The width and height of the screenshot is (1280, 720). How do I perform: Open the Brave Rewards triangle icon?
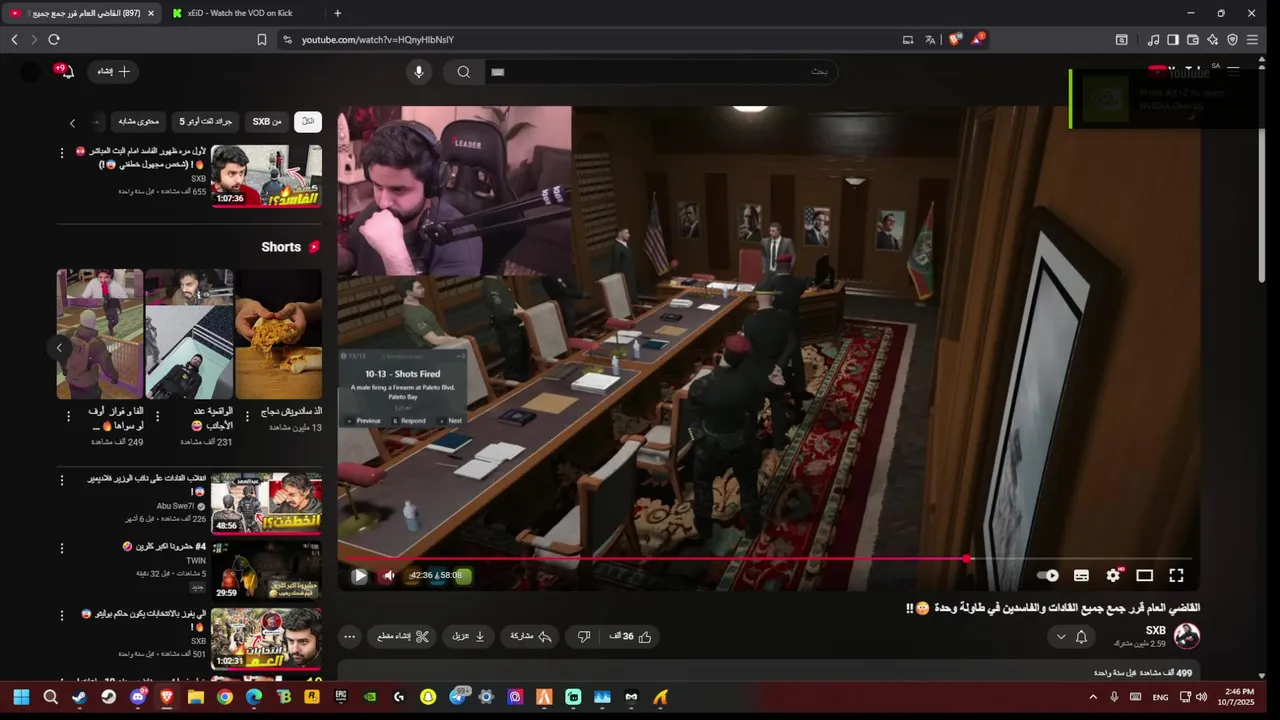coord(978,40)
